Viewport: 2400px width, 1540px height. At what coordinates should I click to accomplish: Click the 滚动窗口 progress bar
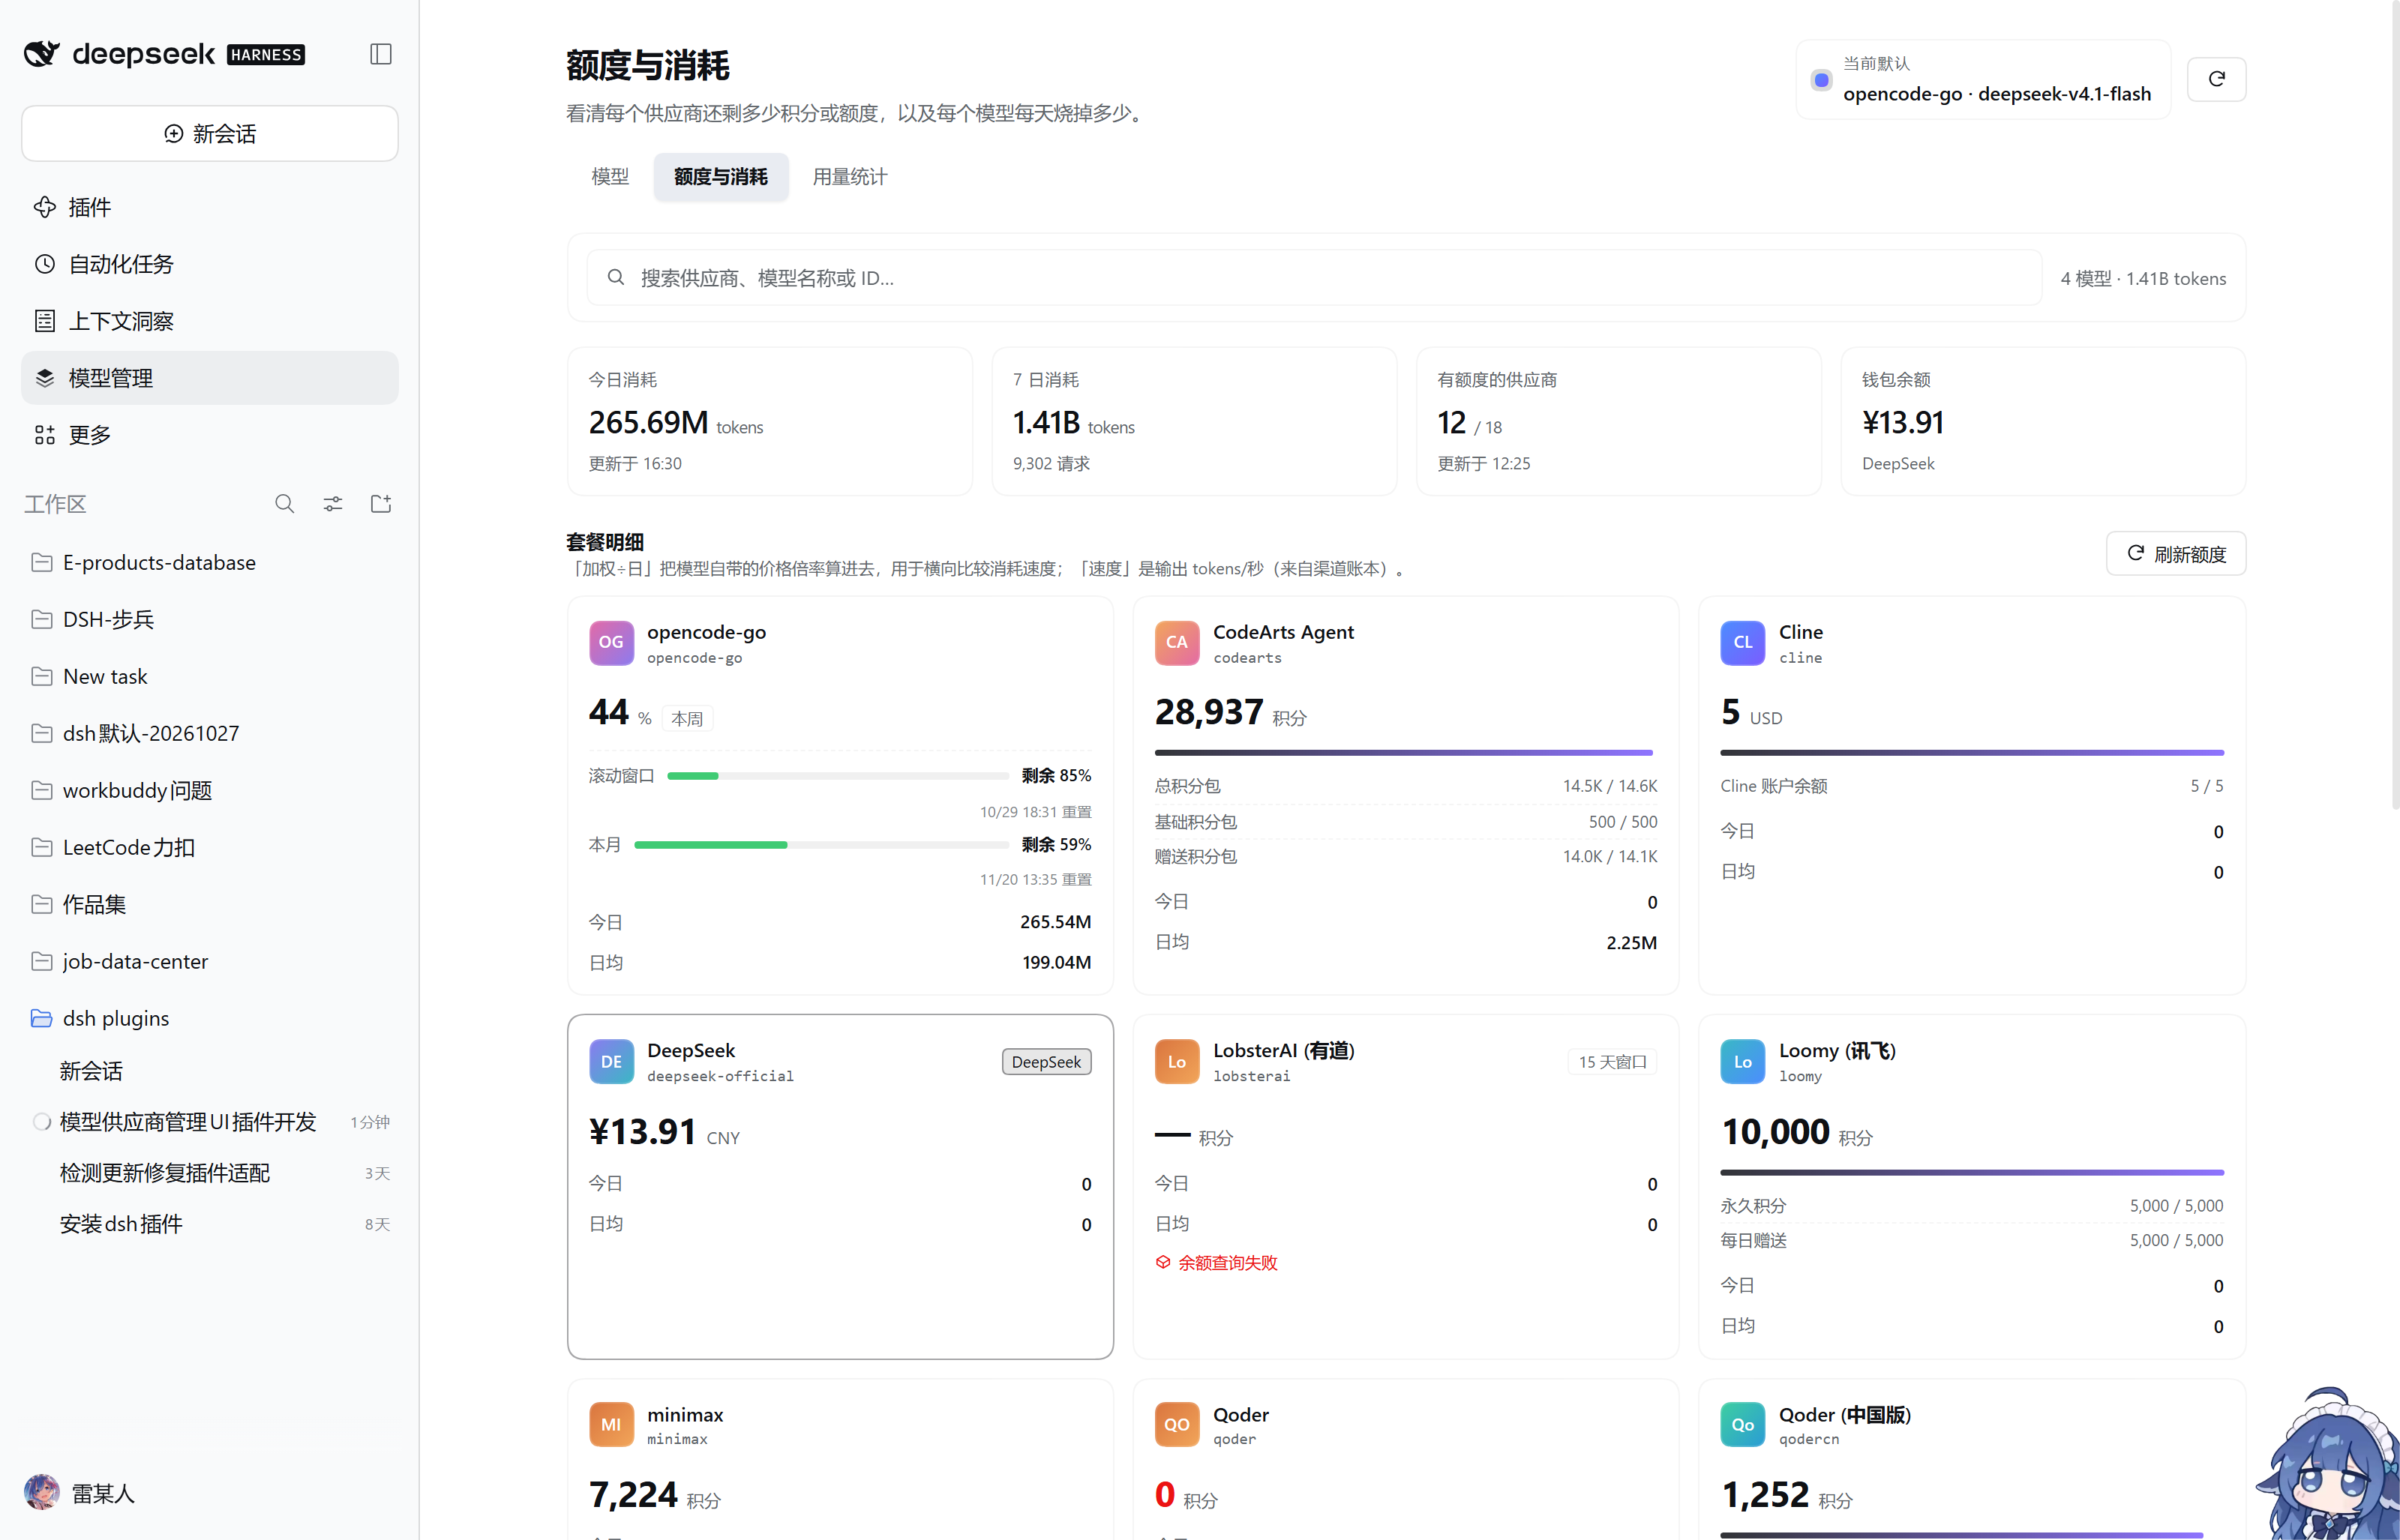[838, 776]
